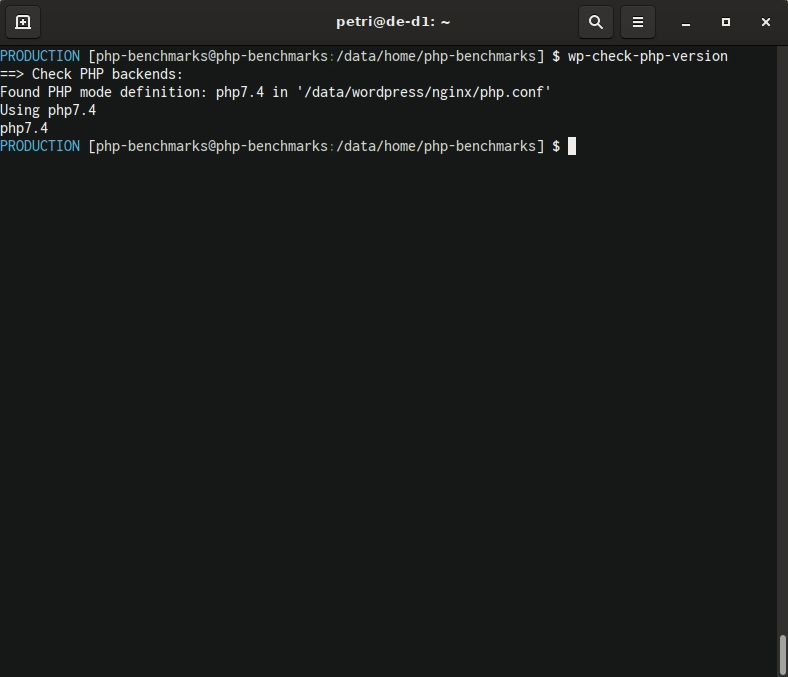Minimize the terminal window

click(685, 22)
